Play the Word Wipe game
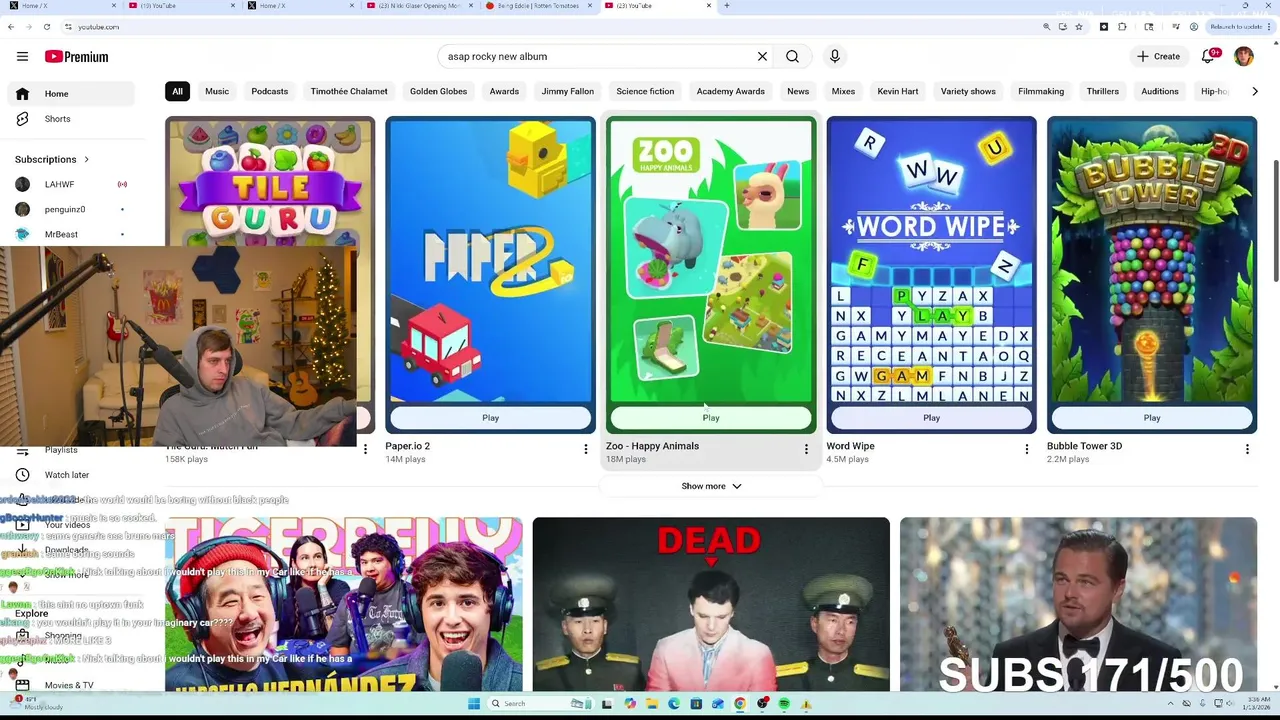Viewport: 1280px width, 720px height. click(x=931, y=418)
